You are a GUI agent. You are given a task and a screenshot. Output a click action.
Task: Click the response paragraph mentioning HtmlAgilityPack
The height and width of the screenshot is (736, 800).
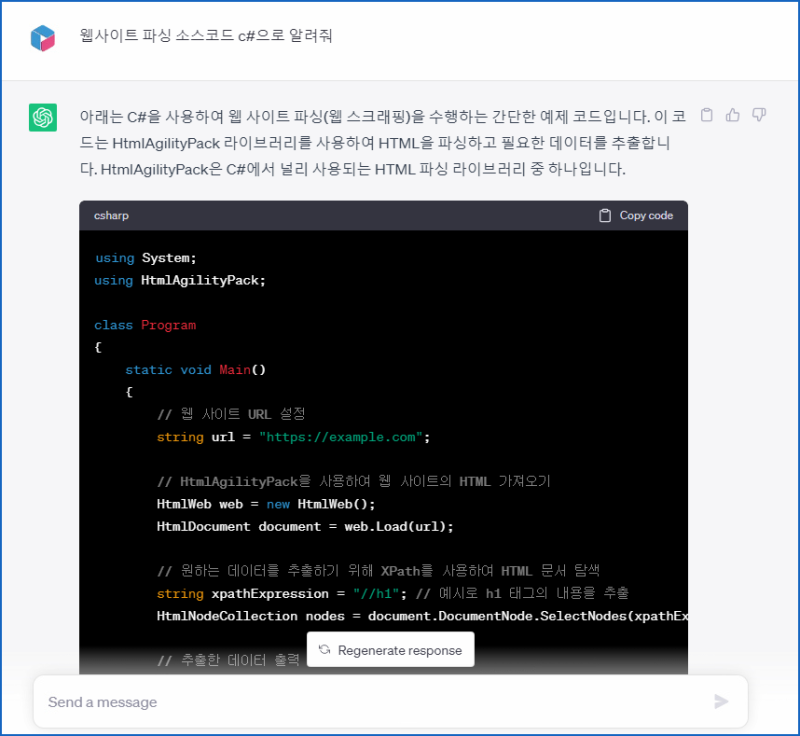click(383, 143)
